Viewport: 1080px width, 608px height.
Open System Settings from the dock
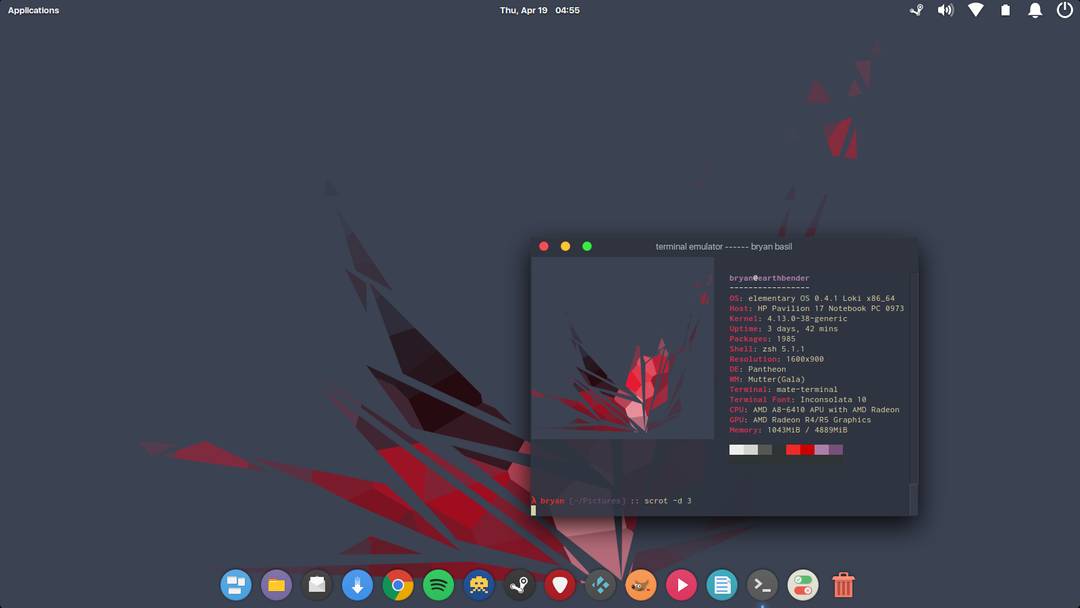coord(803,585)
